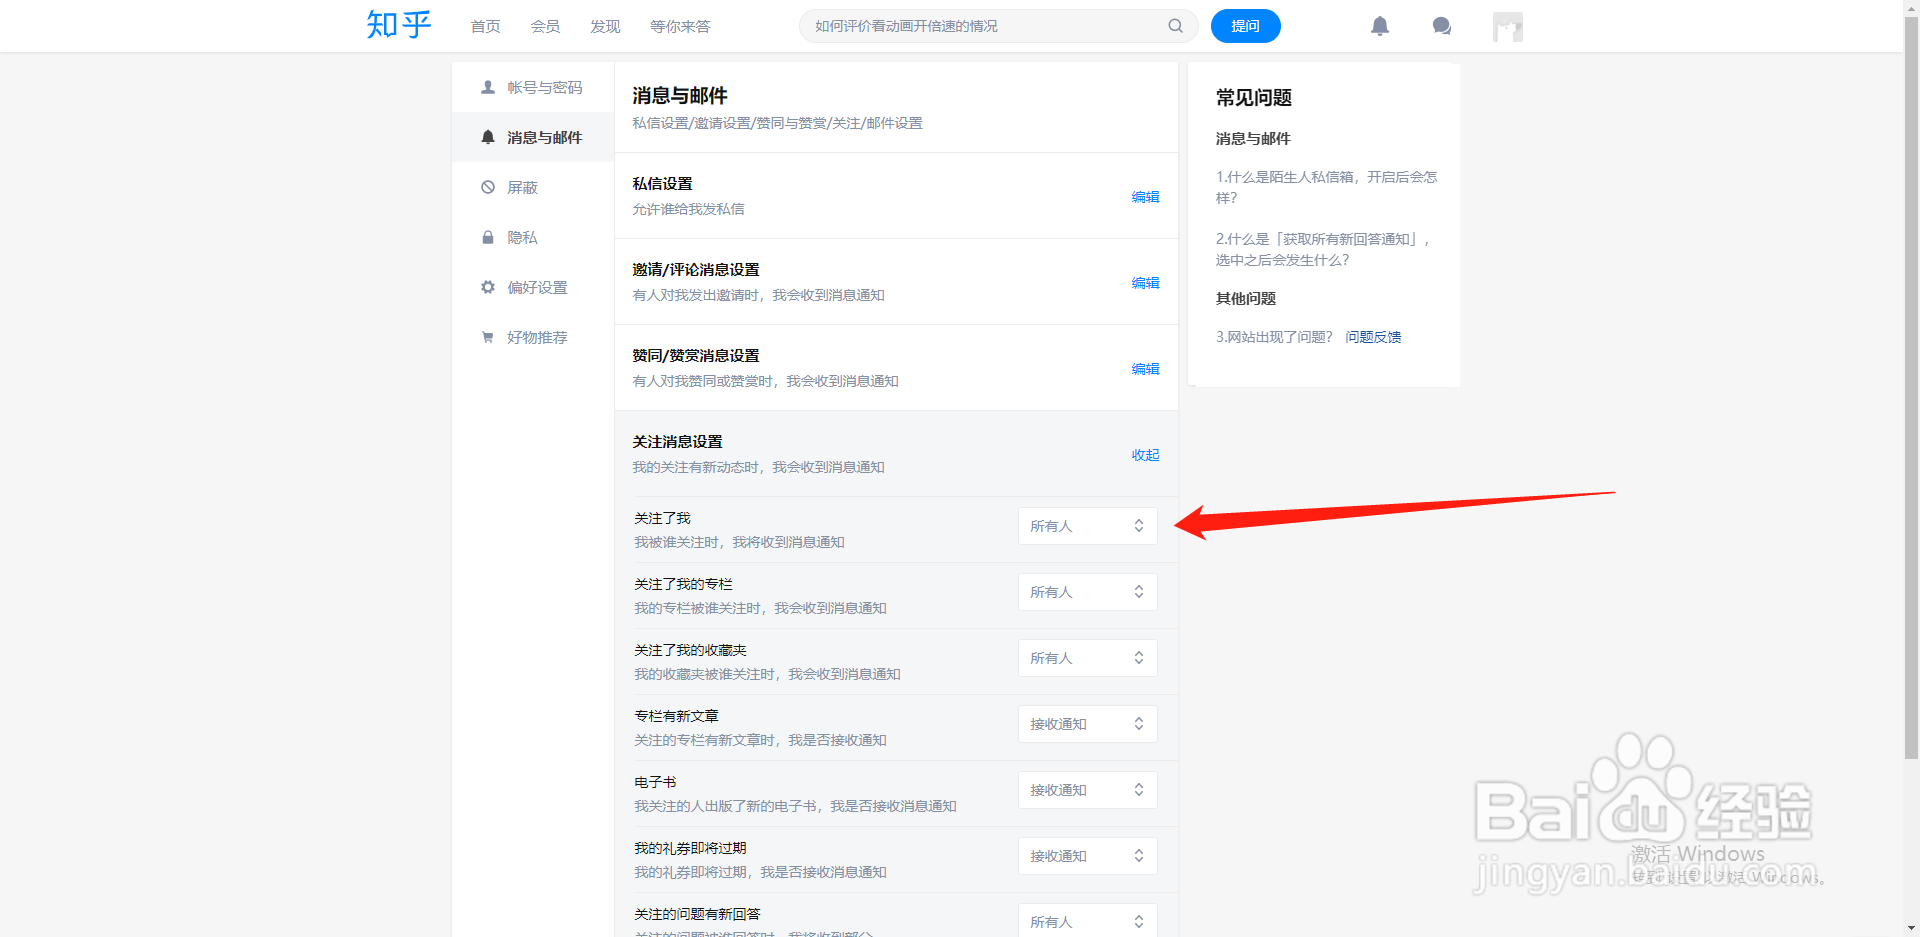Click the search magnifier icon
Viewport: 1920px width, 937px height.
point(1175,26)
